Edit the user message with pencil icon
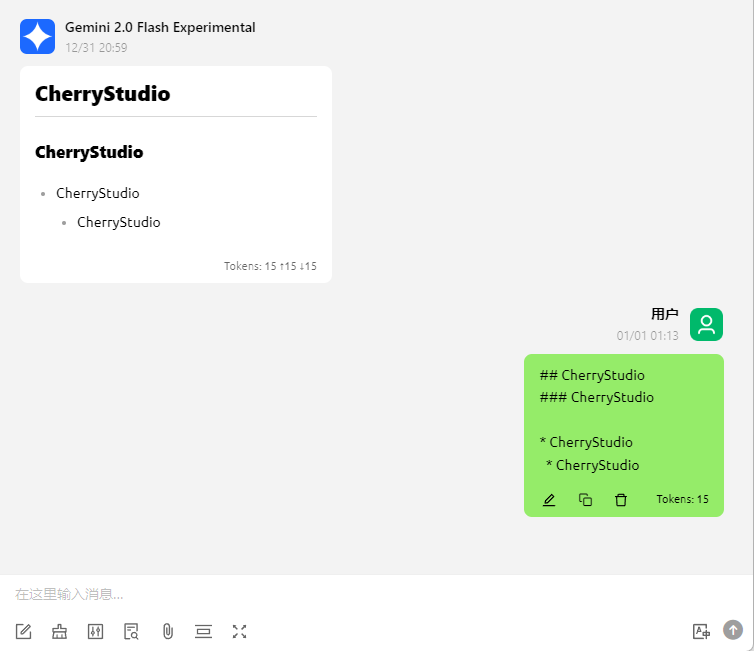Viewport: 754px width, 651px height. [x=549, y=499]
